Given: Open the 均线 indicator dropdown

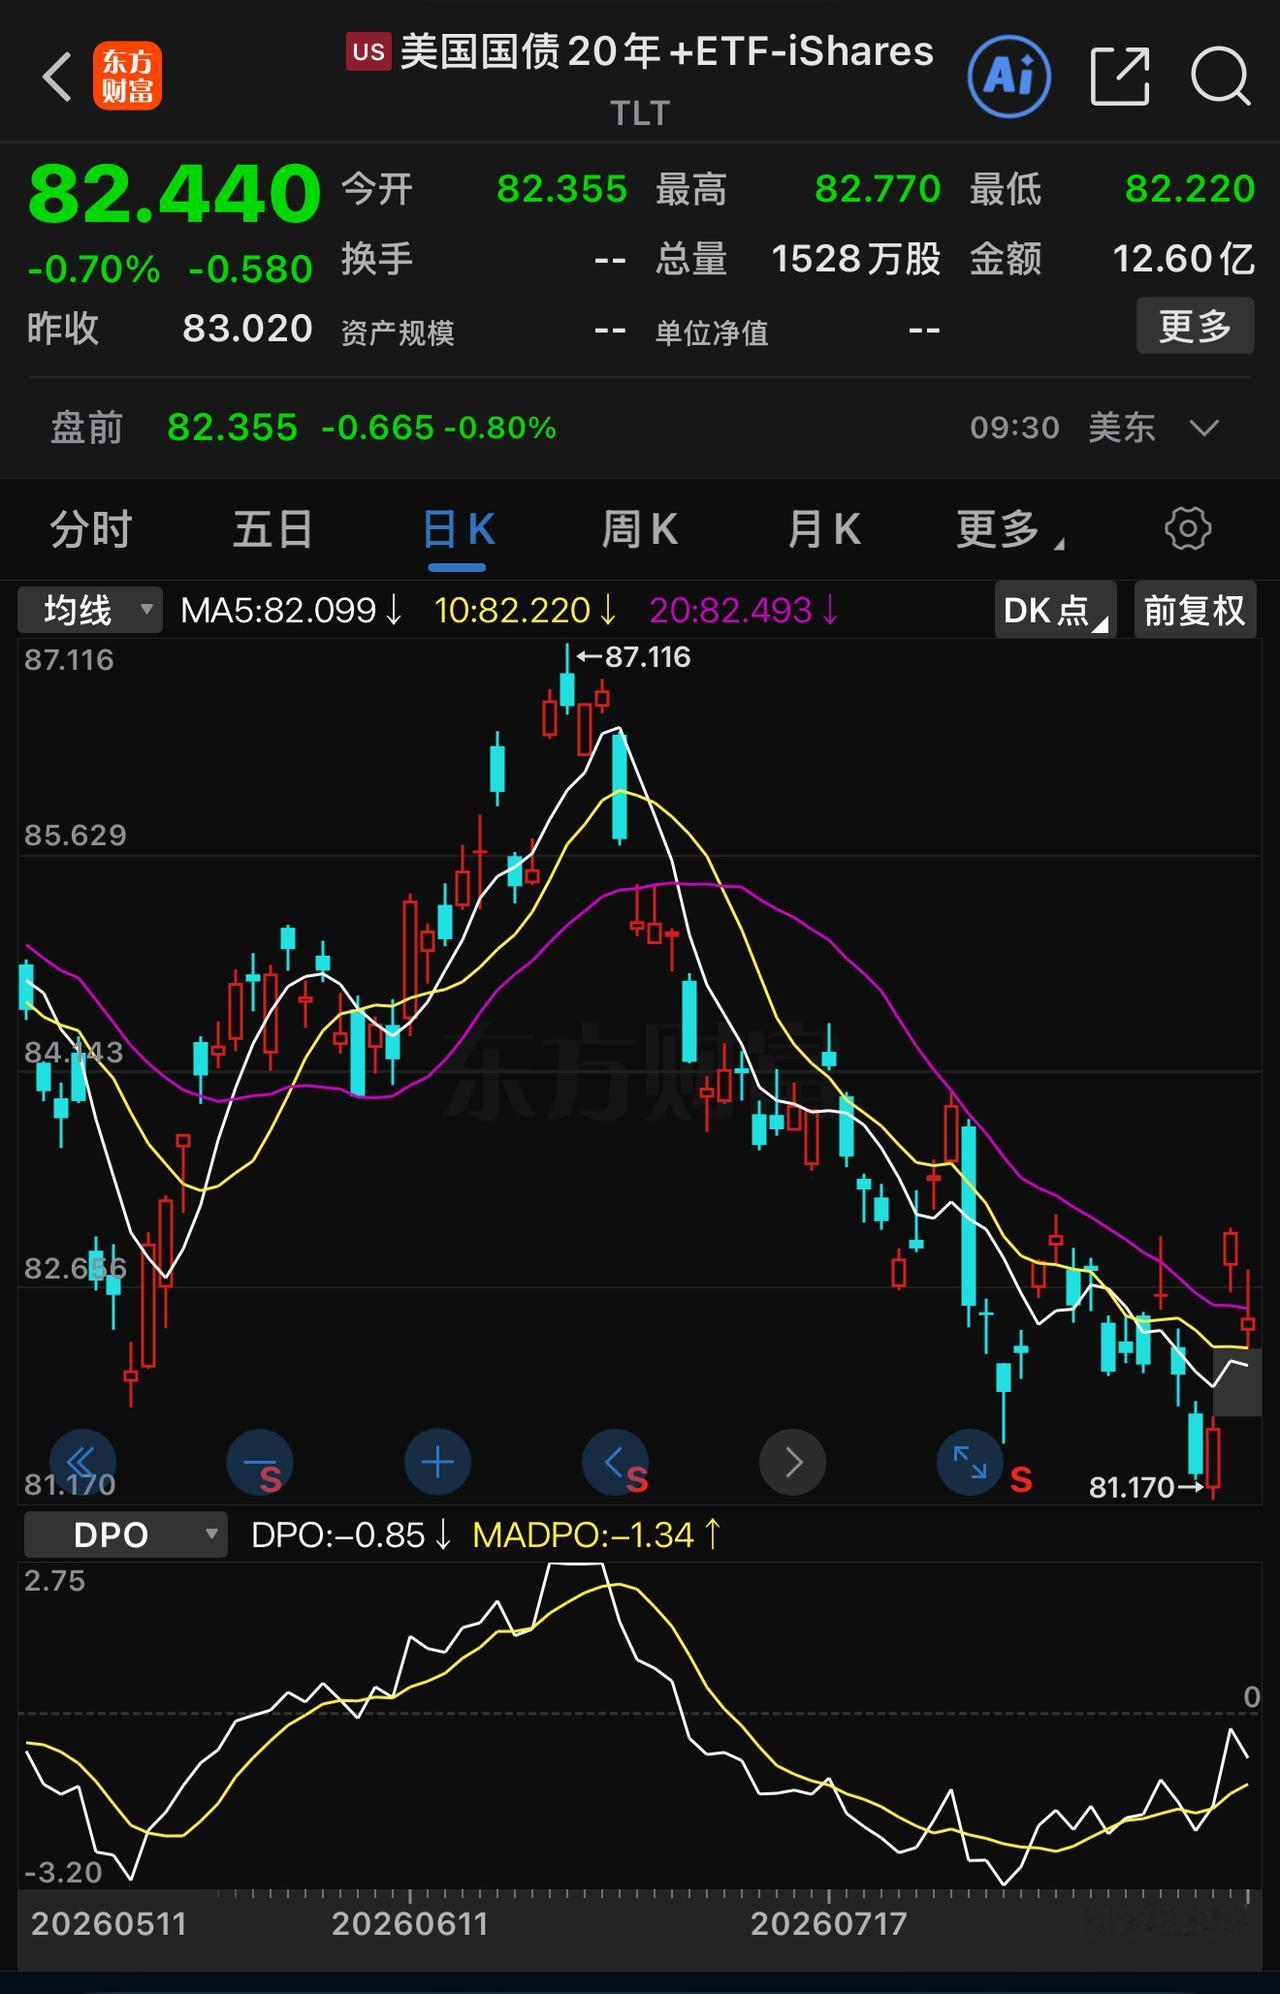Looking at the screenshot, I should (x=90, y=610).
